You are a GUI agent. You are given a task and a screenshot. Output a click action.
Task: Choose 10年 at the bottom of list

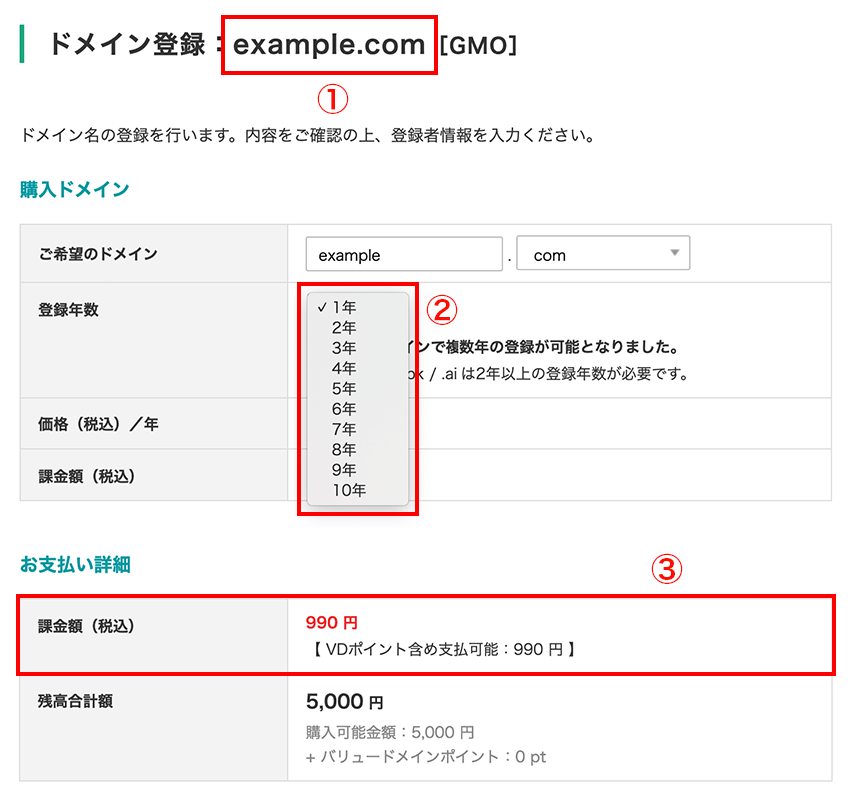(349, 490)
